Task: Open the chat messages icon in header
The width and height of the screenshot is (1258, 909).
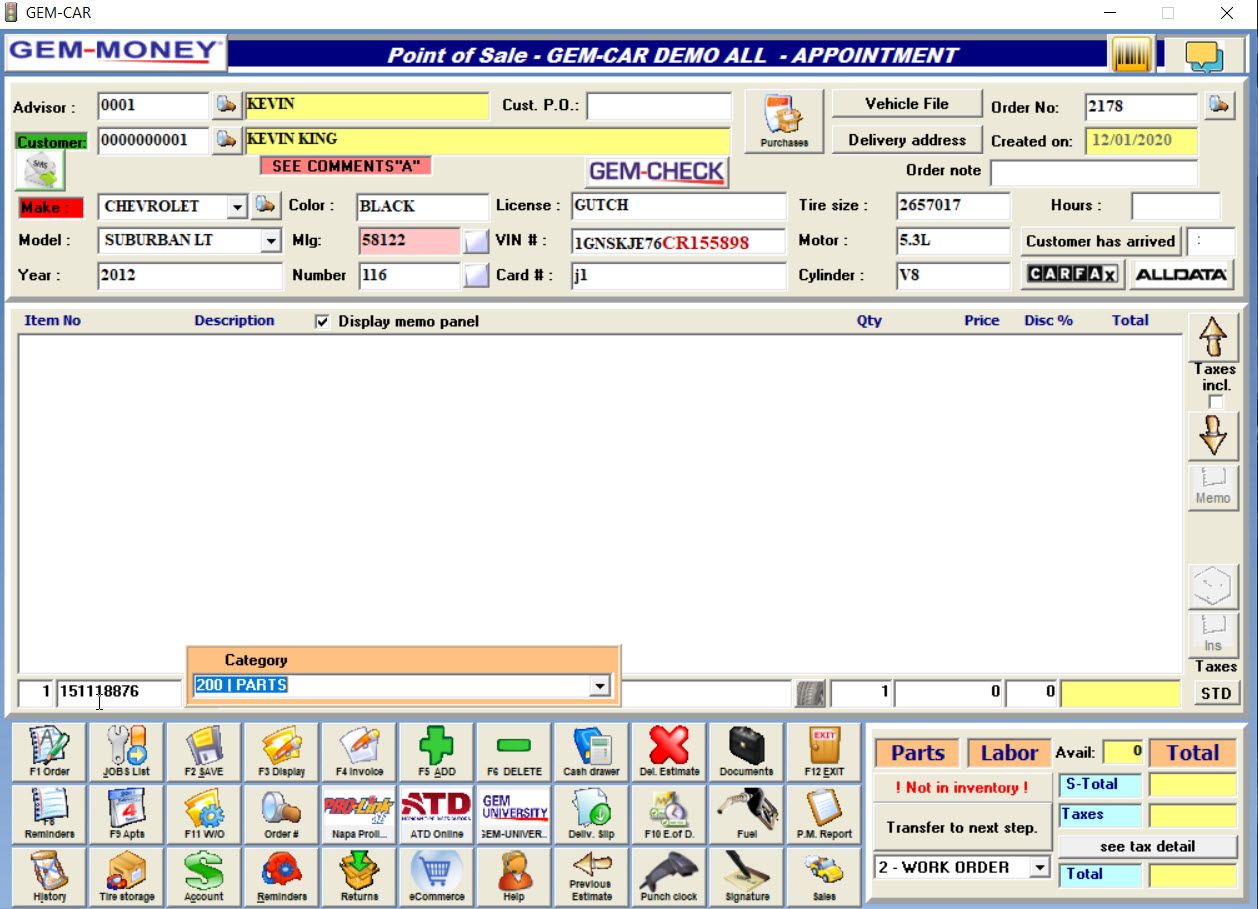Action: pyautogui.click(x=1204, y=55)
